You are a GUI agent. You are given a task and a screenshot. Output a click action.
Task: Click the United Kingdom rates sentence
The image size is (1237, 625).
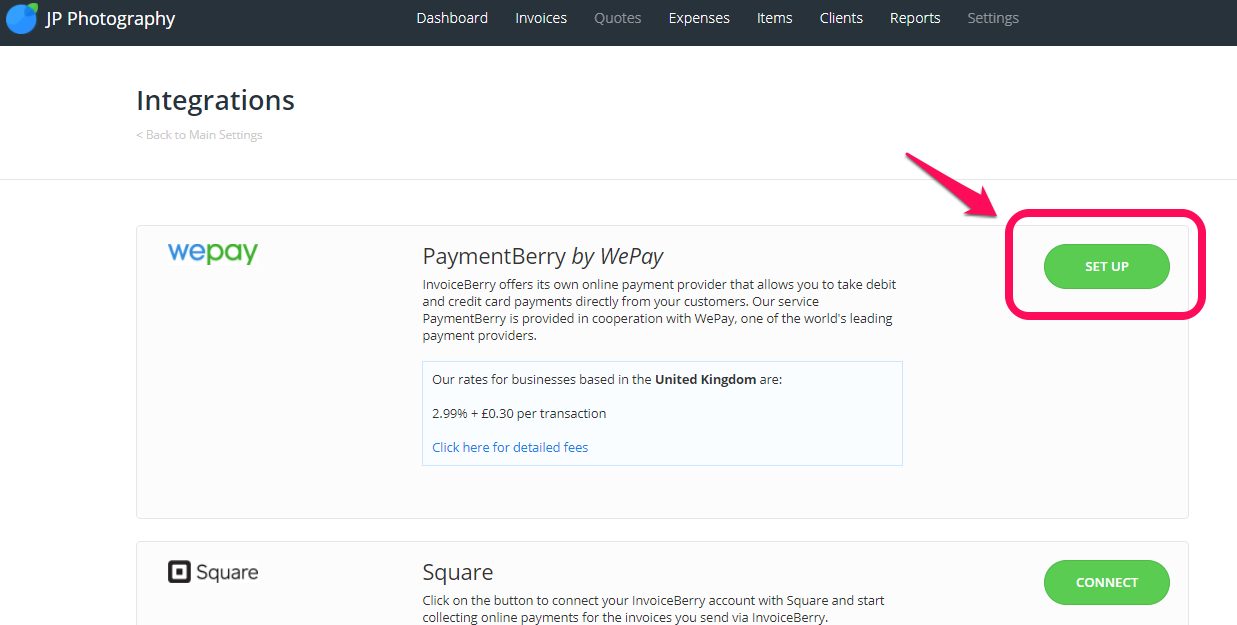(x=607, y=379)
